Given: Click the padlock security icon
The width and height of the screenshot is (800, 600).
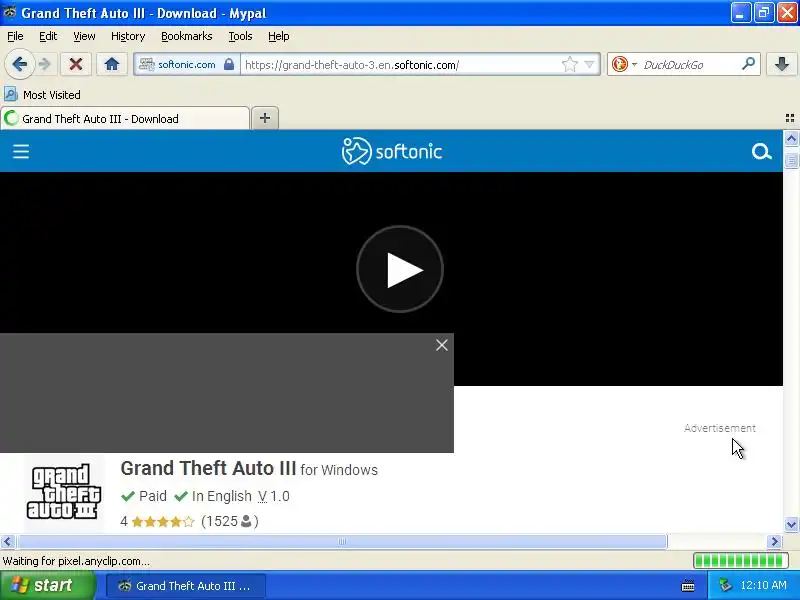Looking at the screenshot, I should [229, 64].
